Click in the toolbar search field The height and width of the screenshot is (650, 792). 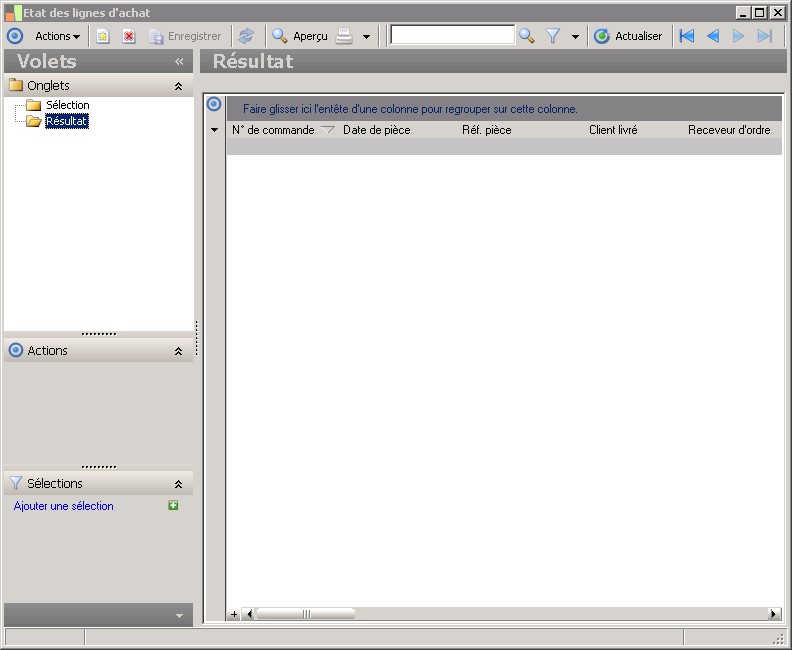tap(453, 35)
